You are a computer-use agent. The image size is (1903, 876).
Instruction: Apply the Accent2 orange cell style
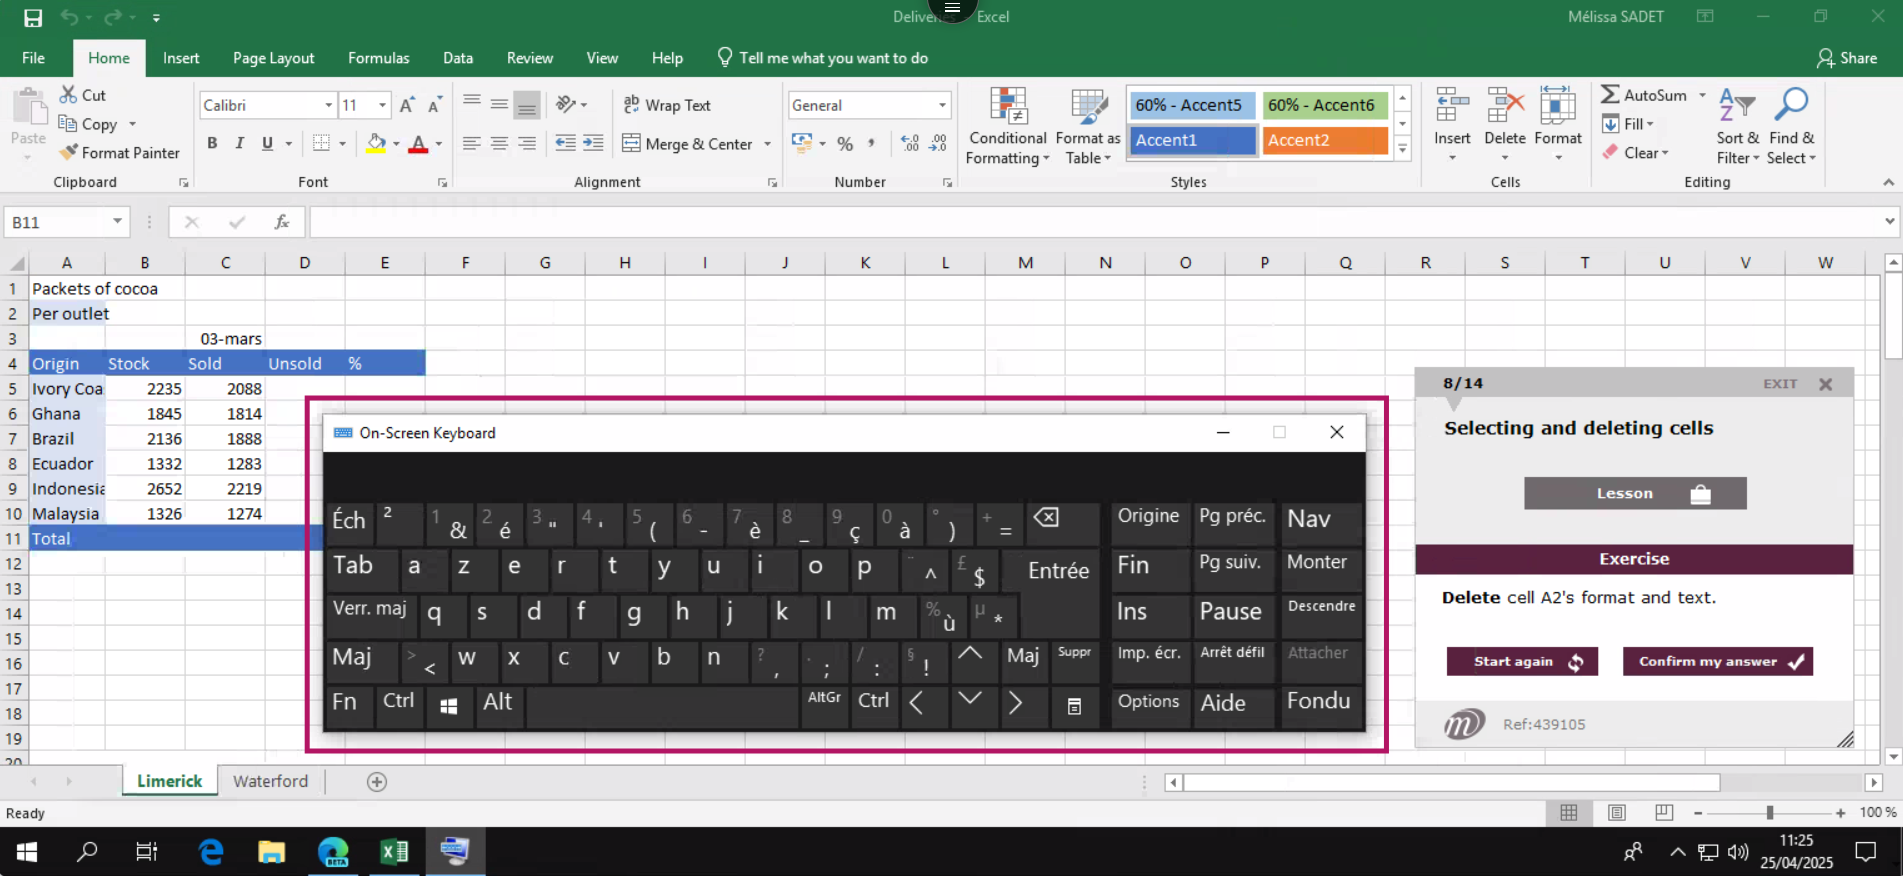click(x=1325, y=140)
